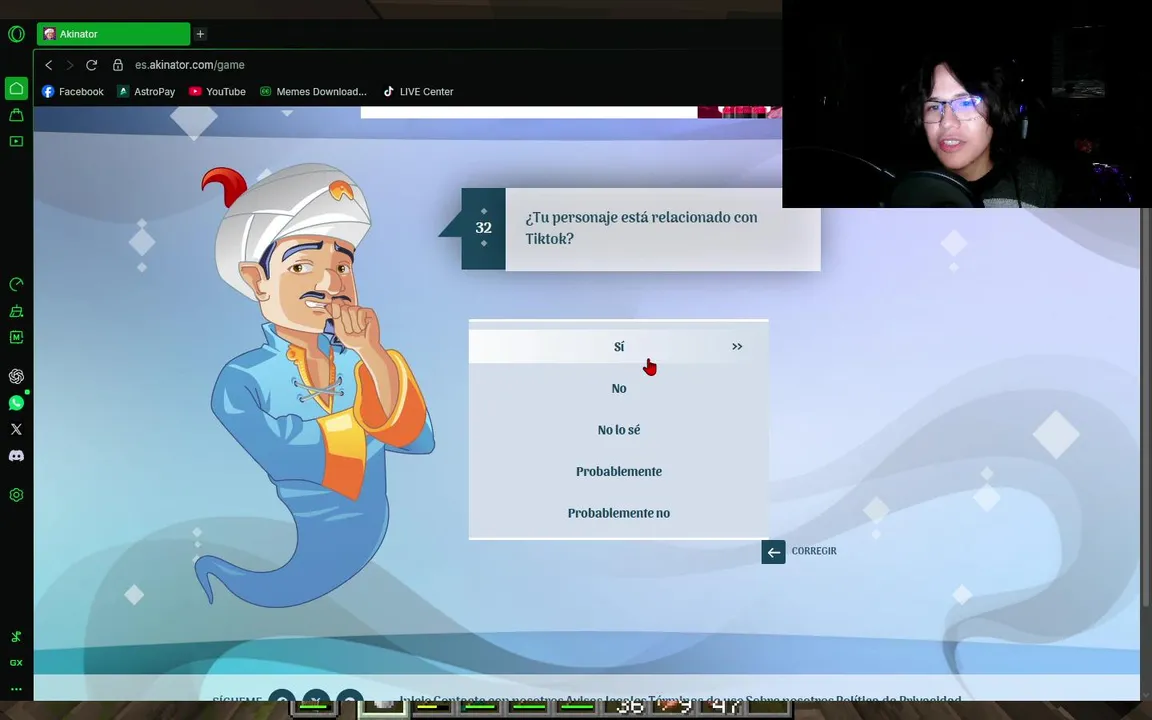Reload the Akinator page

92,65
